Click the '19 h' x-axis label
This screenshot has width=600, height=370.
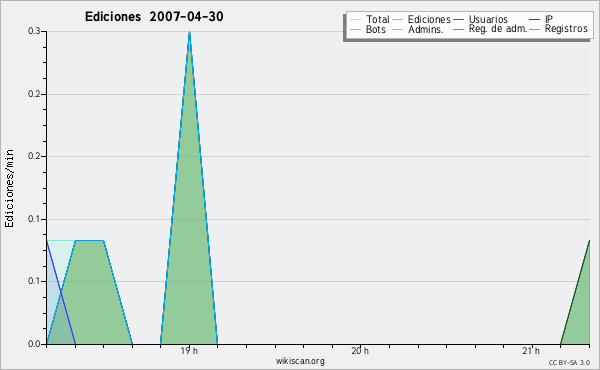coord(189,351)
